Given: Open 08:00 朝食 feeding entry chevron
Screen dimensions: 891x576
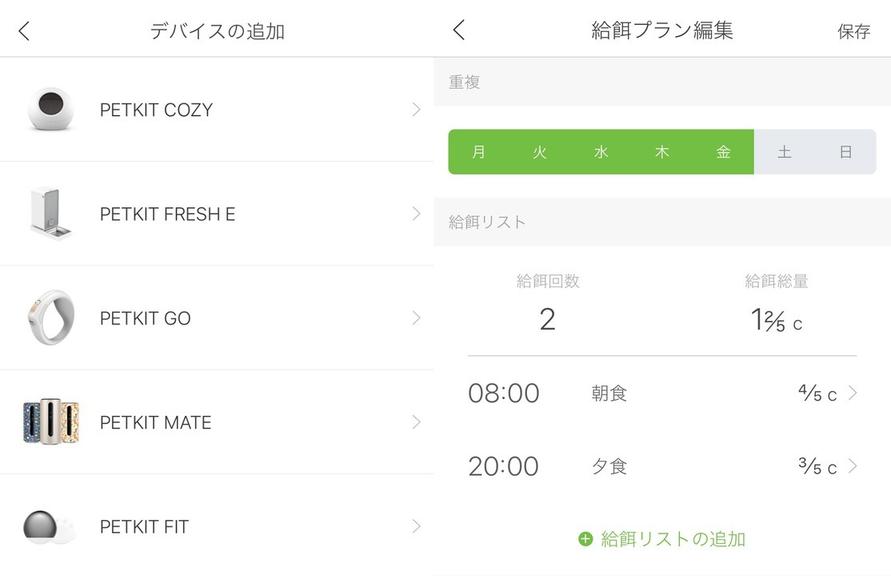Looking at the screenshot, I should (853, 393).
